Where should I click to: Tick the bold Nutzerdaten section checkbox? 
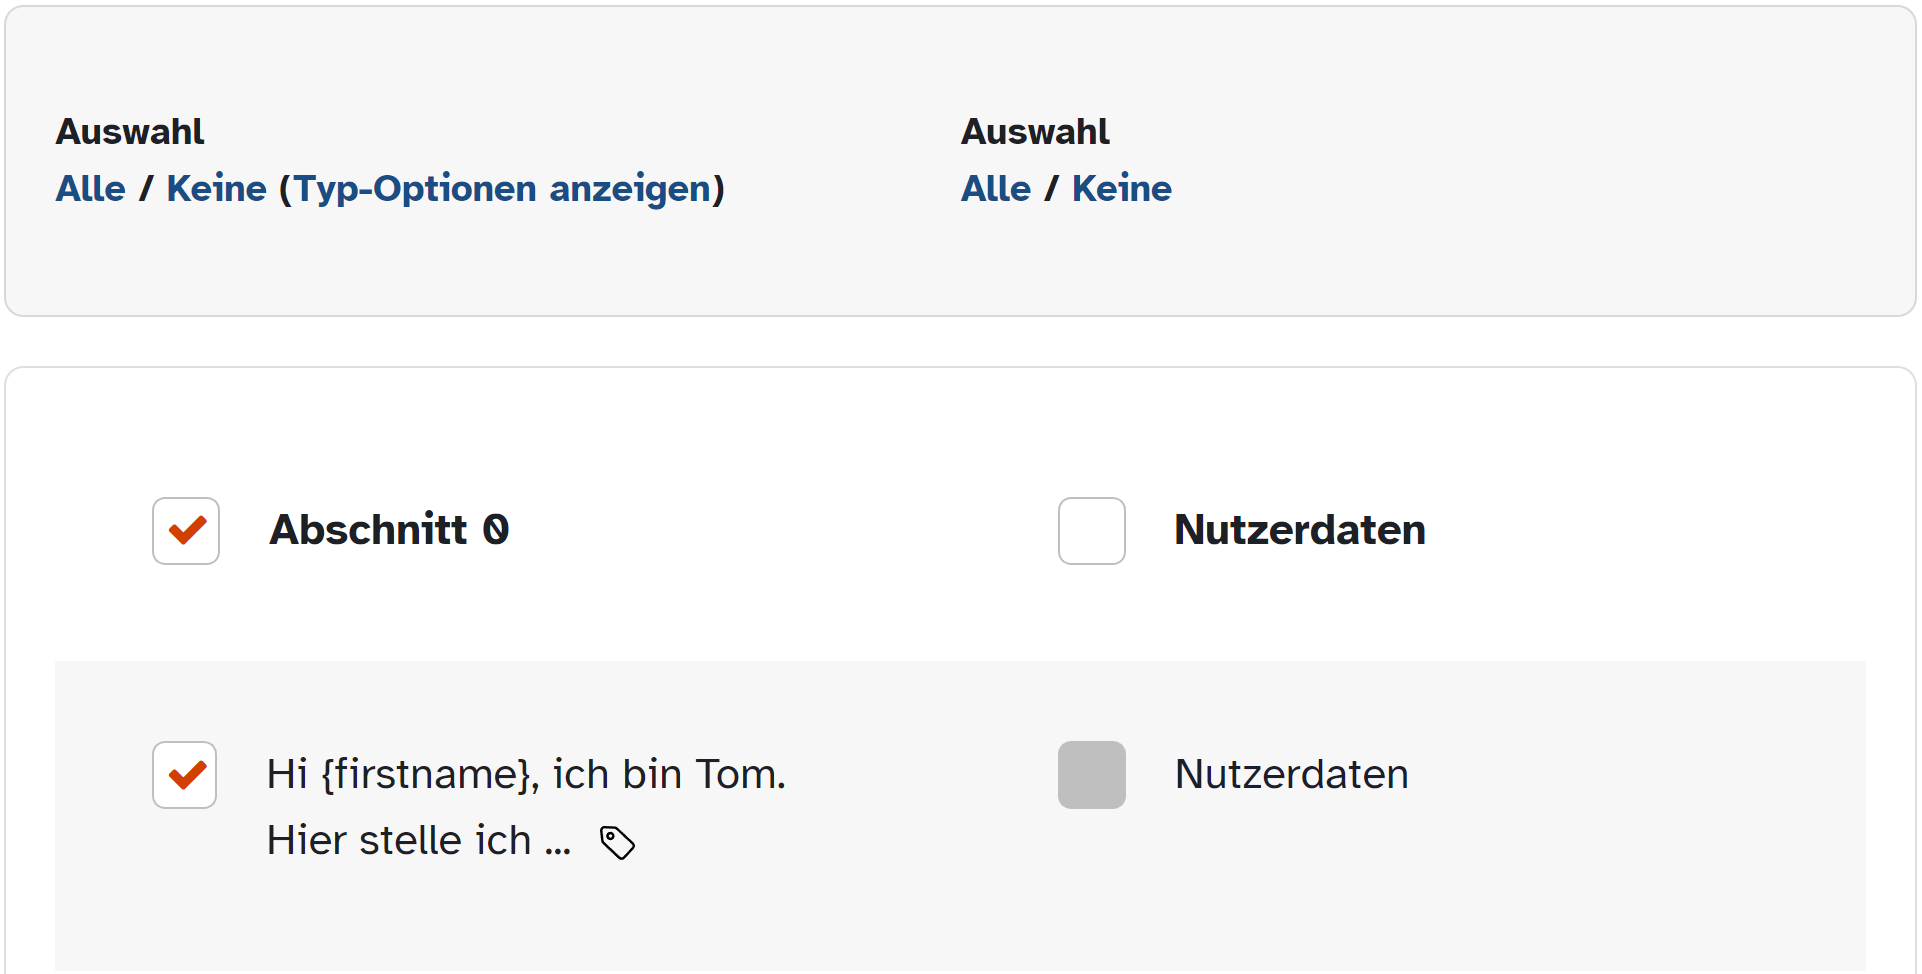tap(1092, 531)
